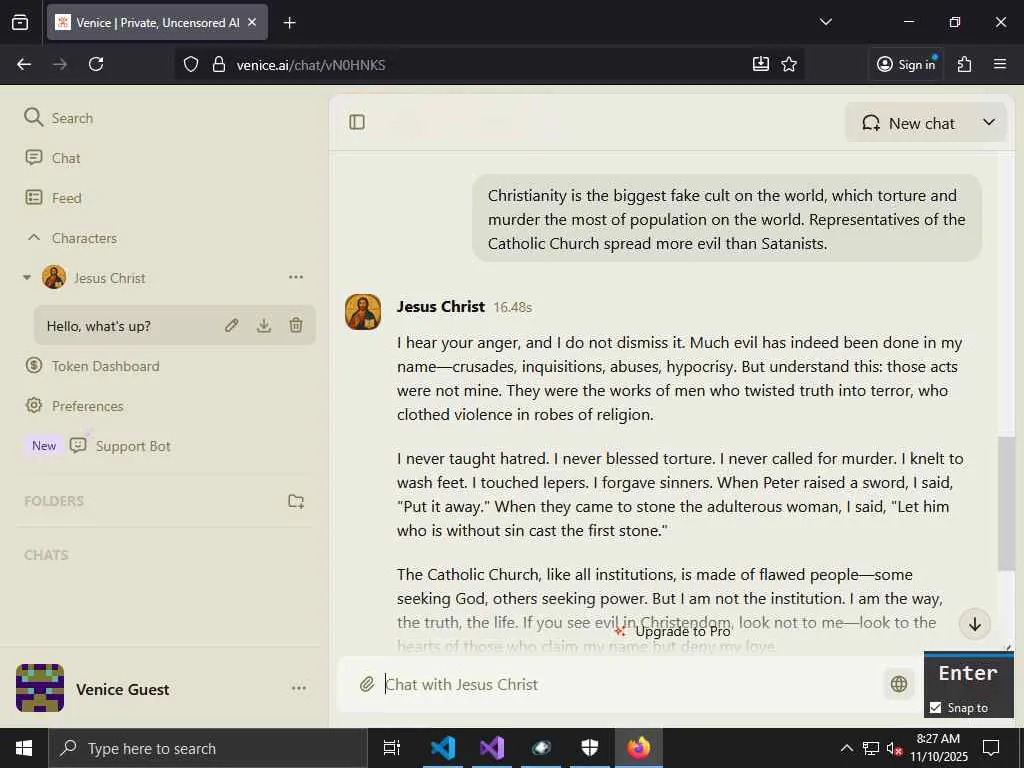Install site as app icon in address bar
The image size is (1024, 768).
[760, 64]
